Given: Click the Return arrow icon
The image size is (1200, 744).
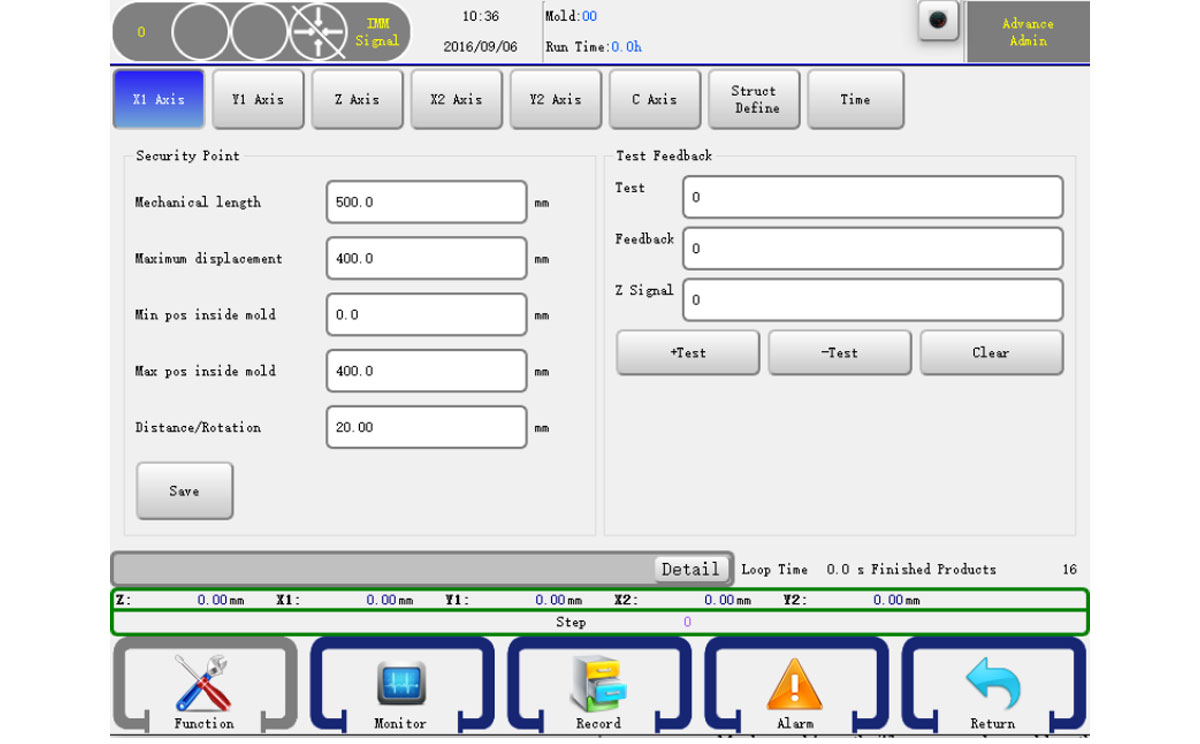Looking at the screenshot, I should click(x=992, y=684).
